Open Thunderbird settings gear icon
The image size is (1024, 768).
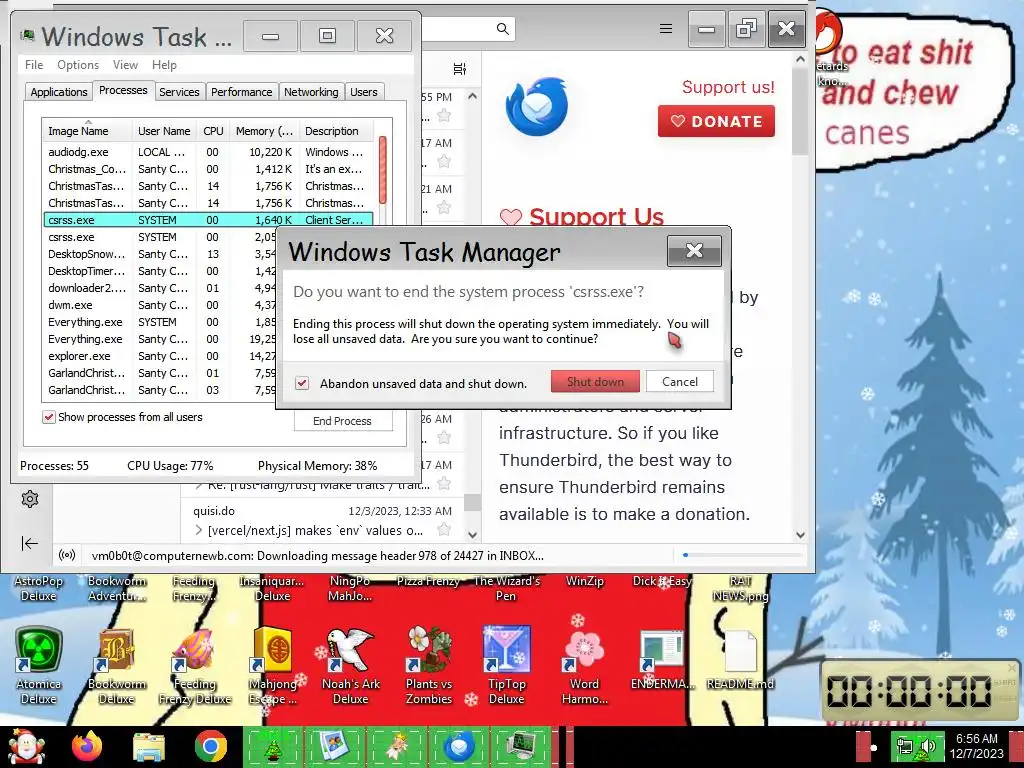pos(29,499)
